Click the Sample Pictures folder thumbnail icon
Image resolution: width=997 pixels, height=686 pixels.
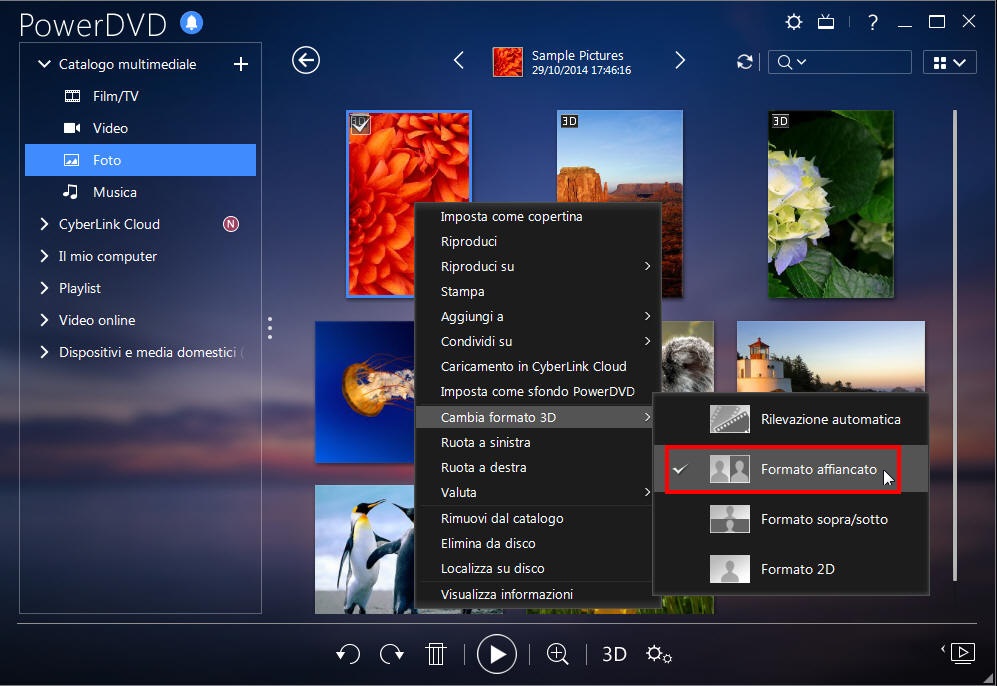tap(507, 62)
